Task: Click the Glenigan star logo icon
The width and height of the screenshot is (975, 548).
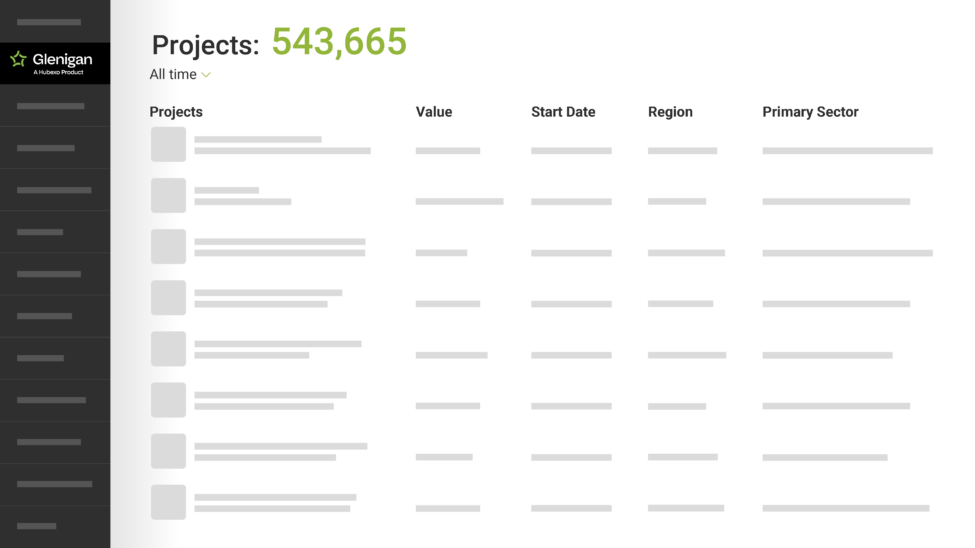Action: point(18,60)
